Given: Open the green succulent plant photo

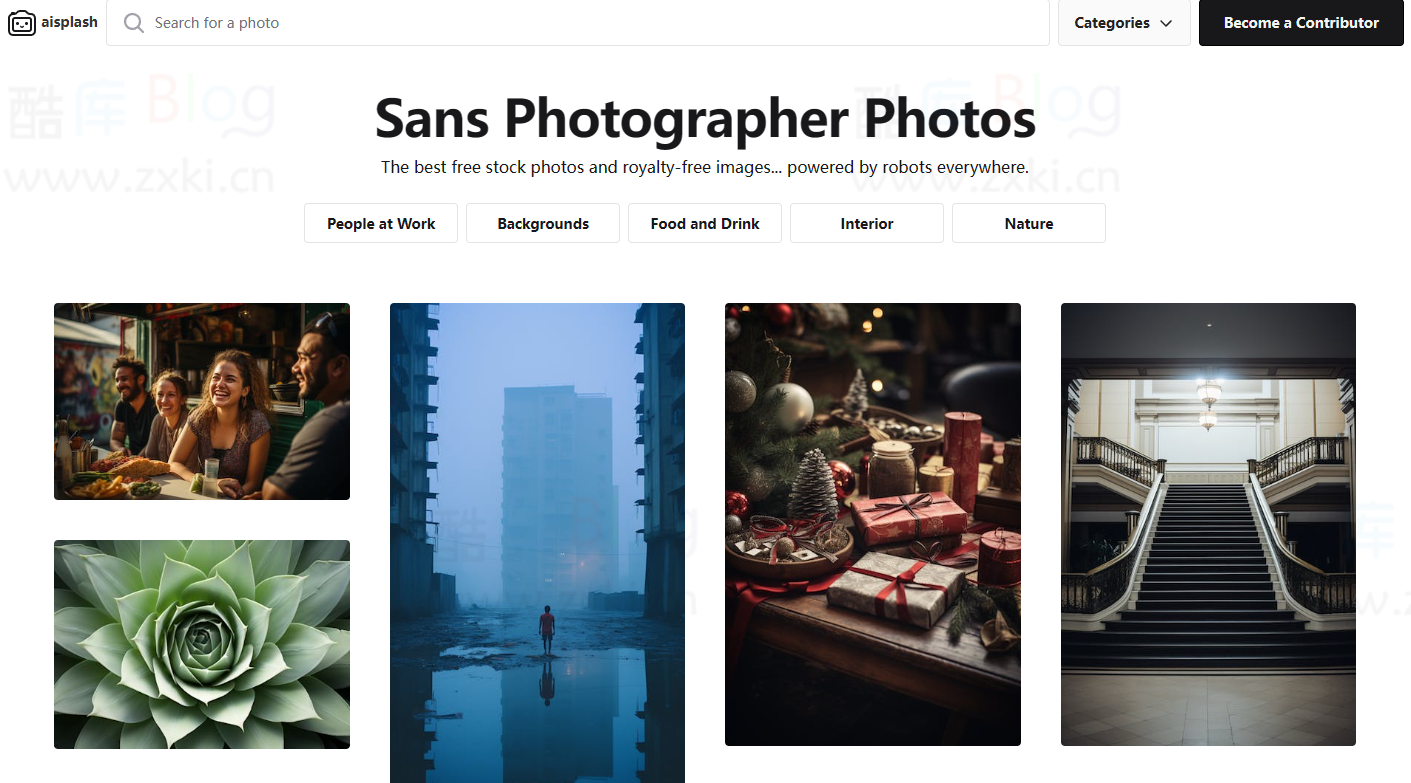Looking at the screenshot, I should pos(202,644).
